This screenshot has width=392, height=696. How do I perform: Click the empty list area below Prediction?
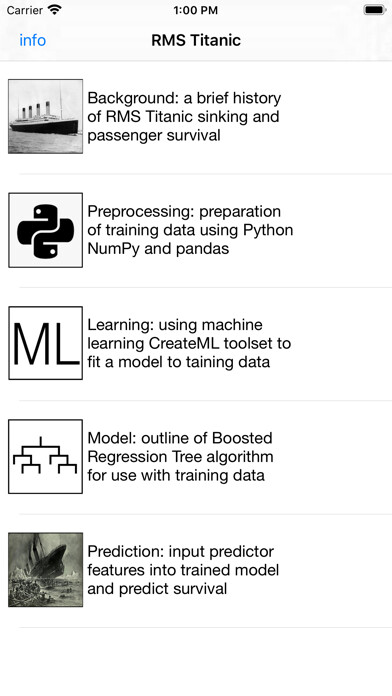click(x=196, y=662)
